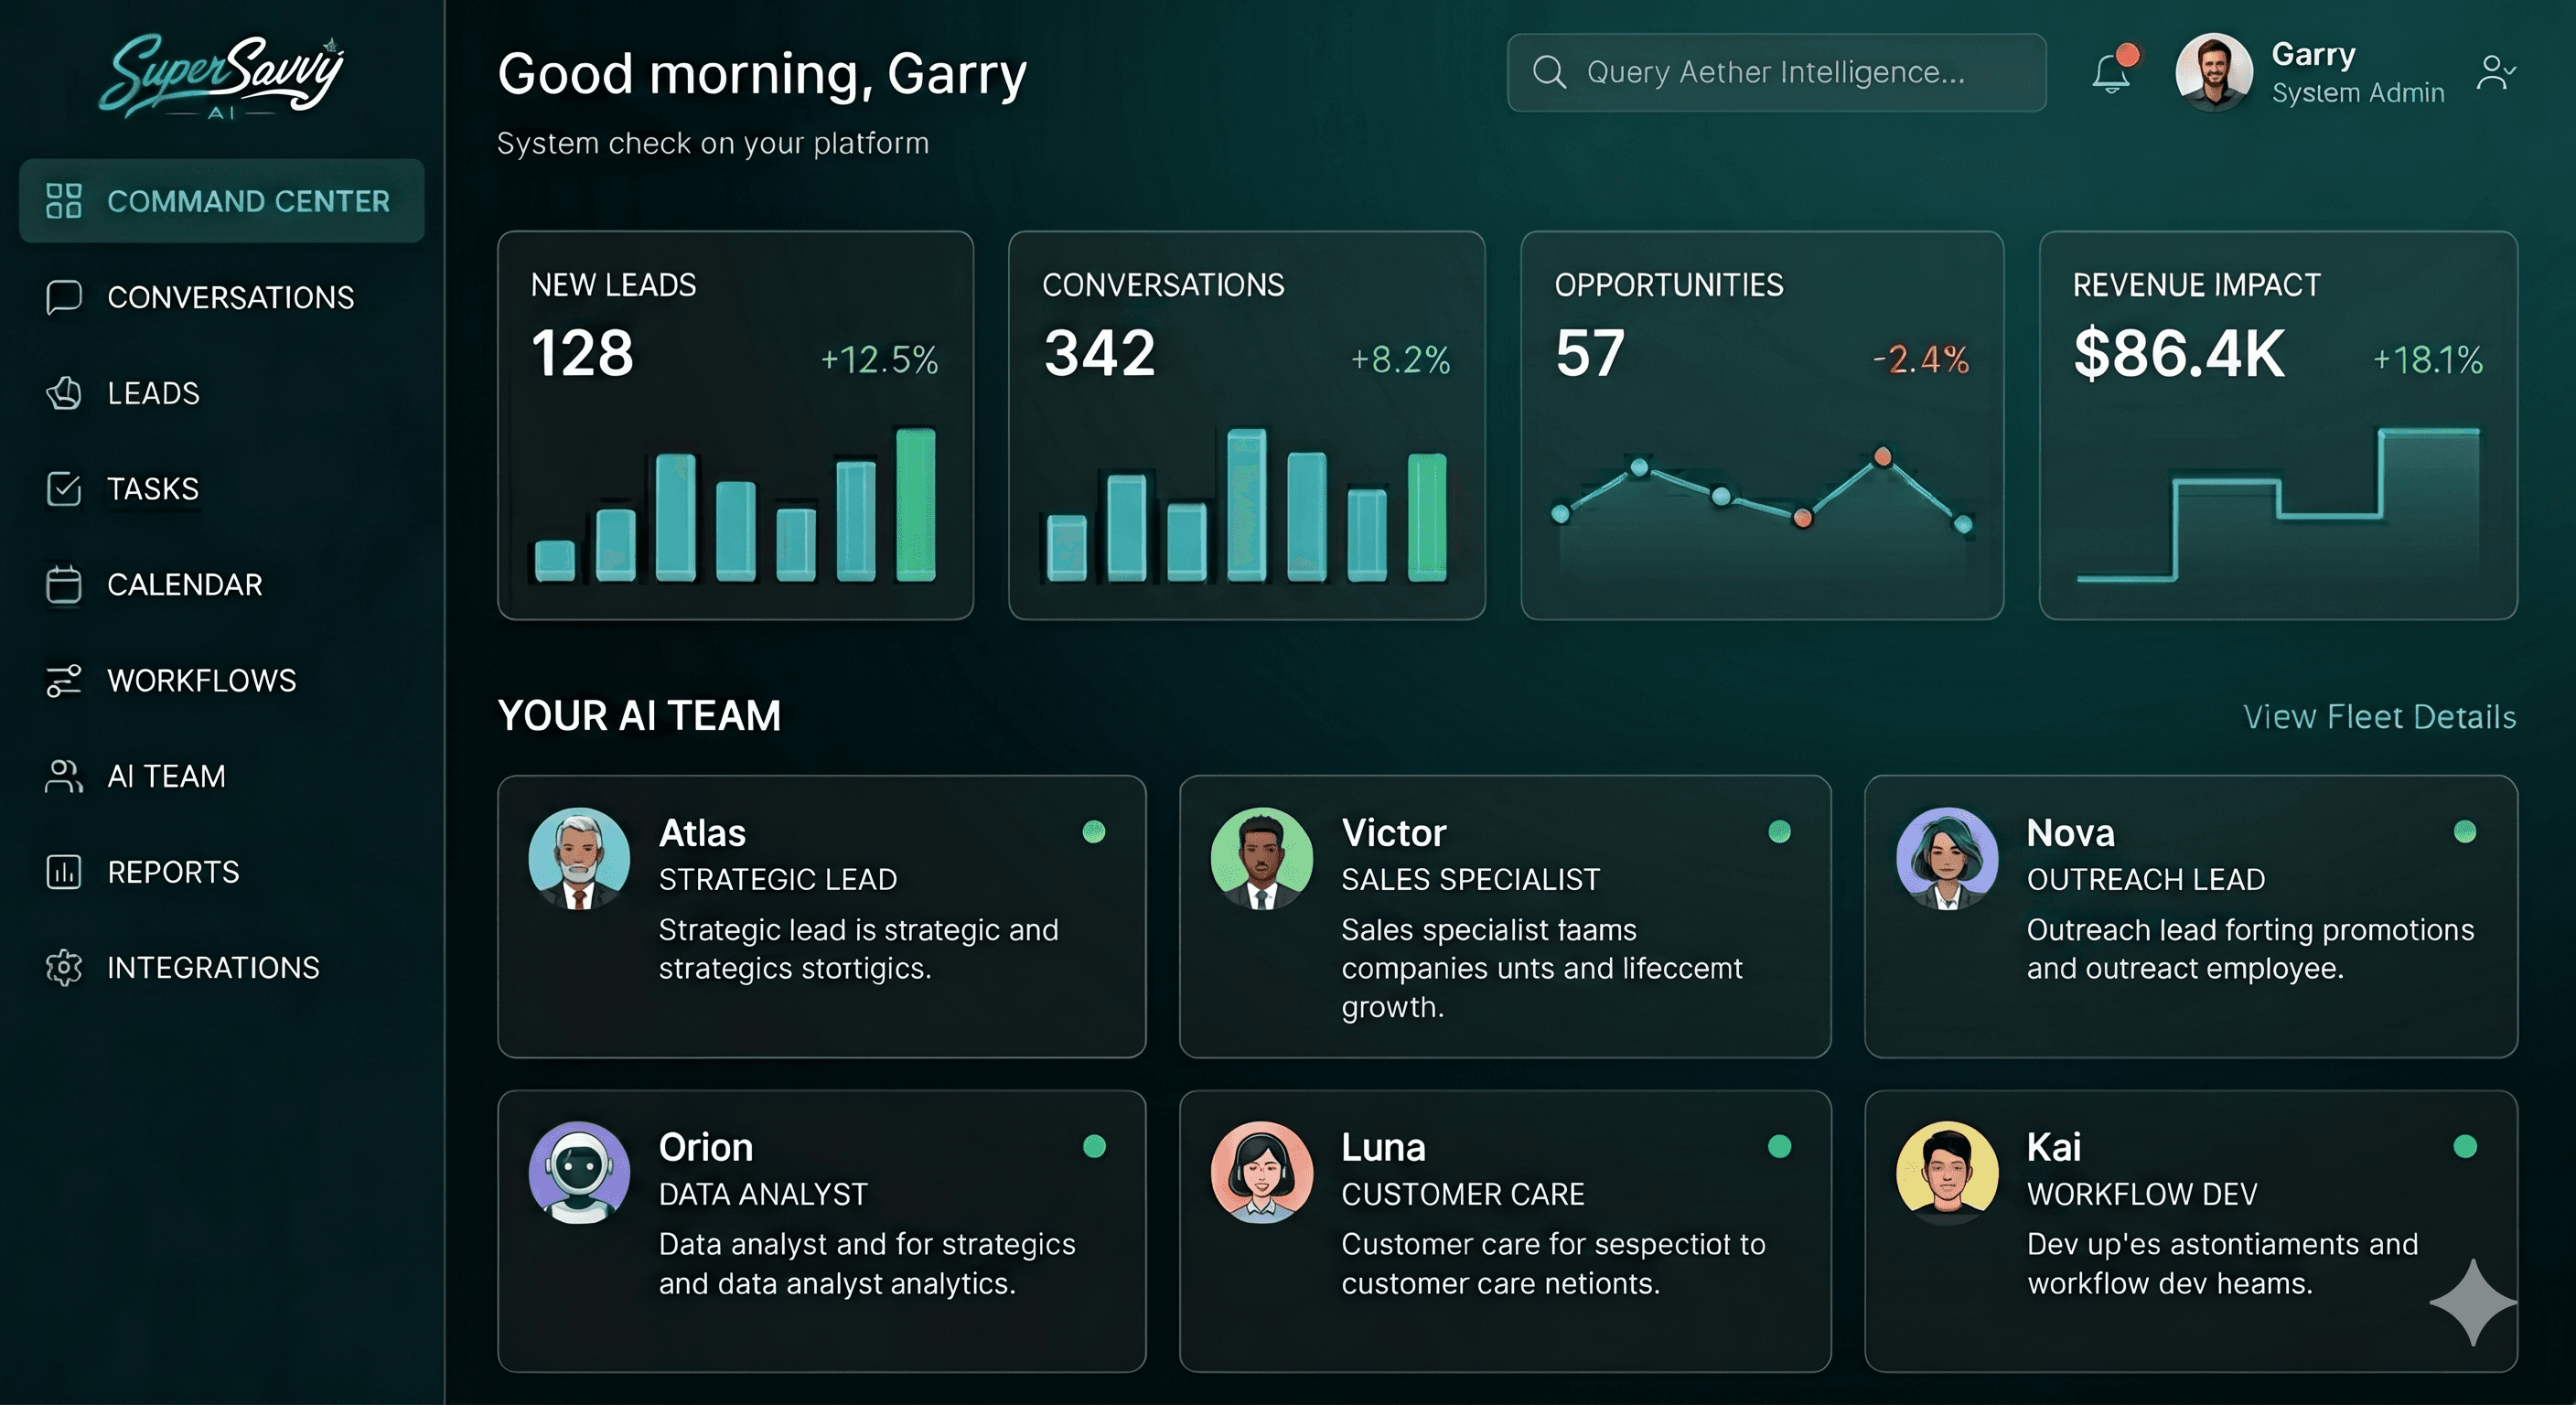2576x1405 pixels.
Task: Select Tasks in the sidebar
Action: tap(222, 489)
